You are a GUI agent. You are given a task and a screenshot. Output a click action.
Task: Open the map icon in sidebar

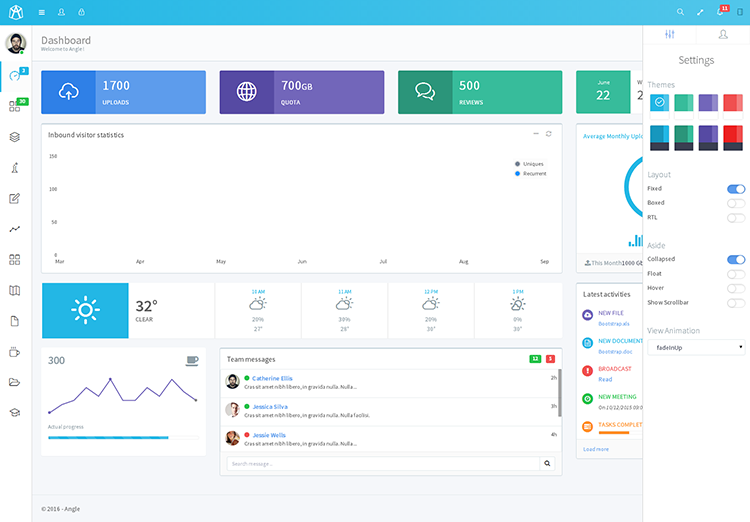(x=15, y=290)
